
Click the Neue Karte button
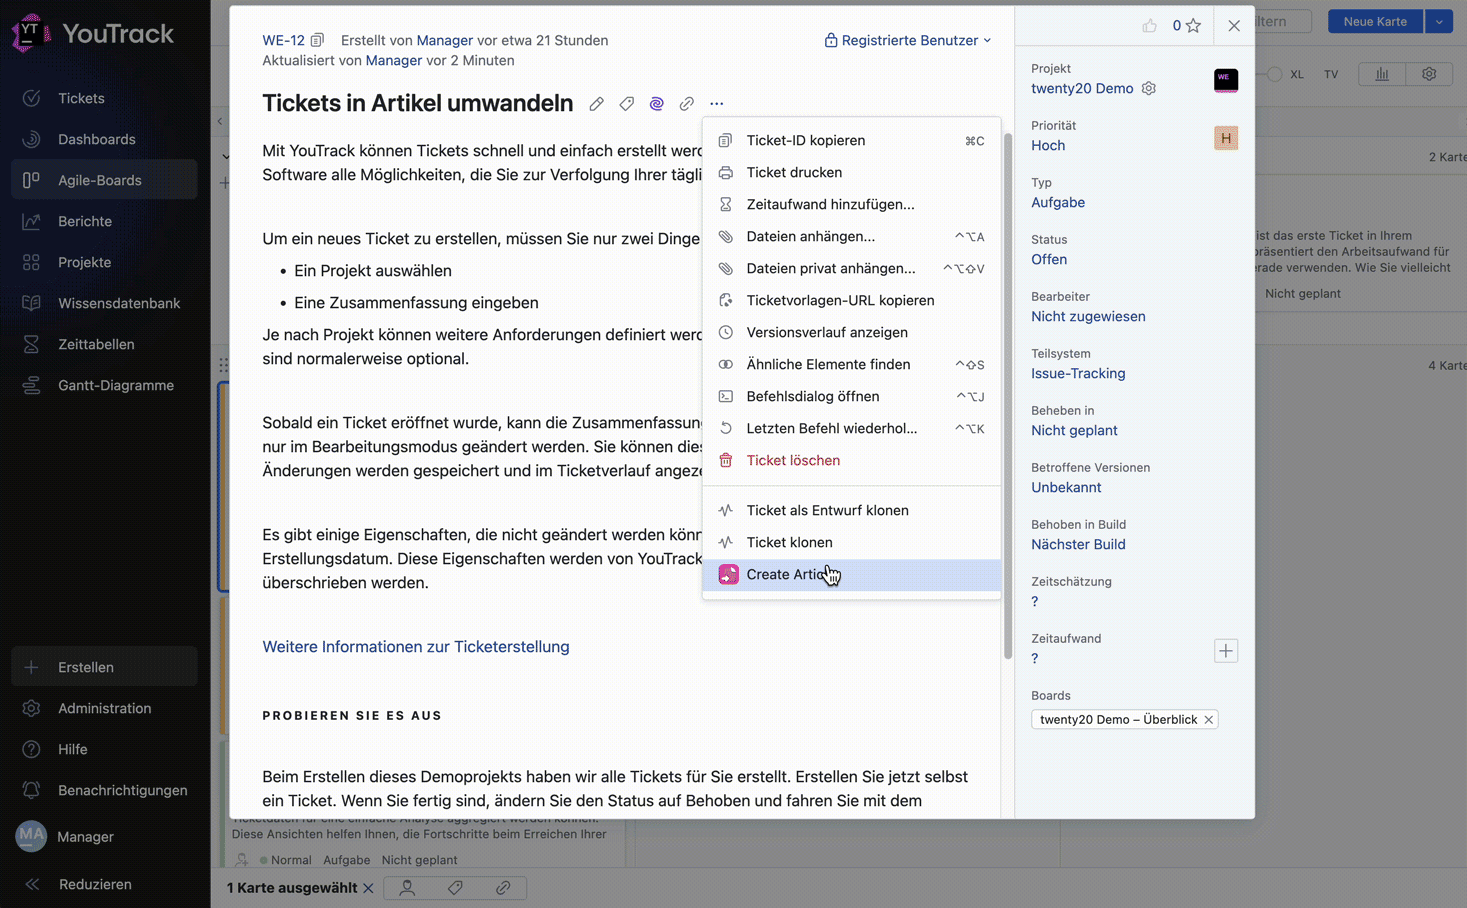pyautogui.click(x=1375, y=20)
